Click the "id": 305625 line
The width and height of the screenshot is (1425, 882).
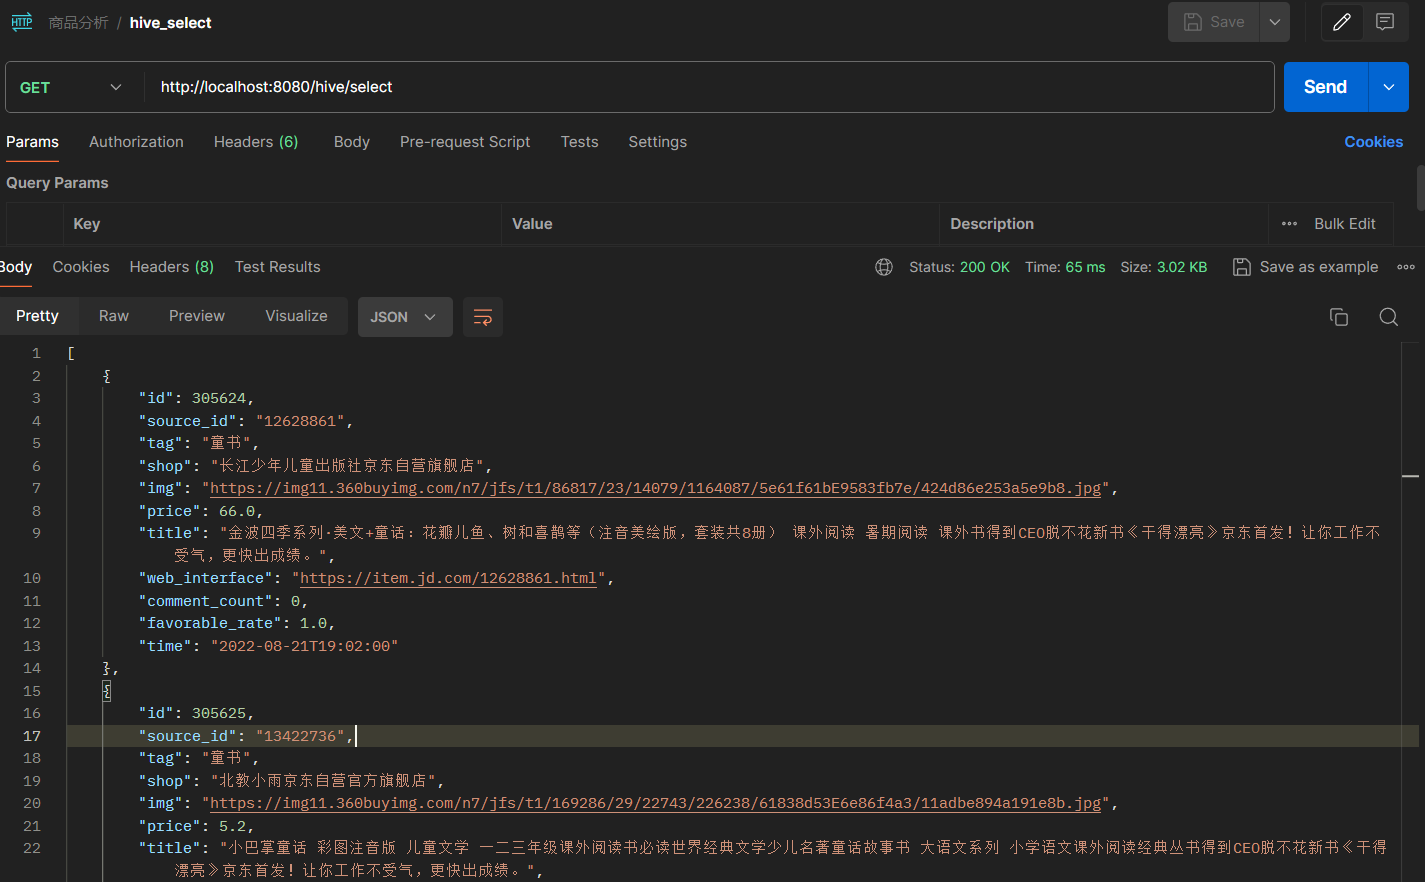click(196, 713)
